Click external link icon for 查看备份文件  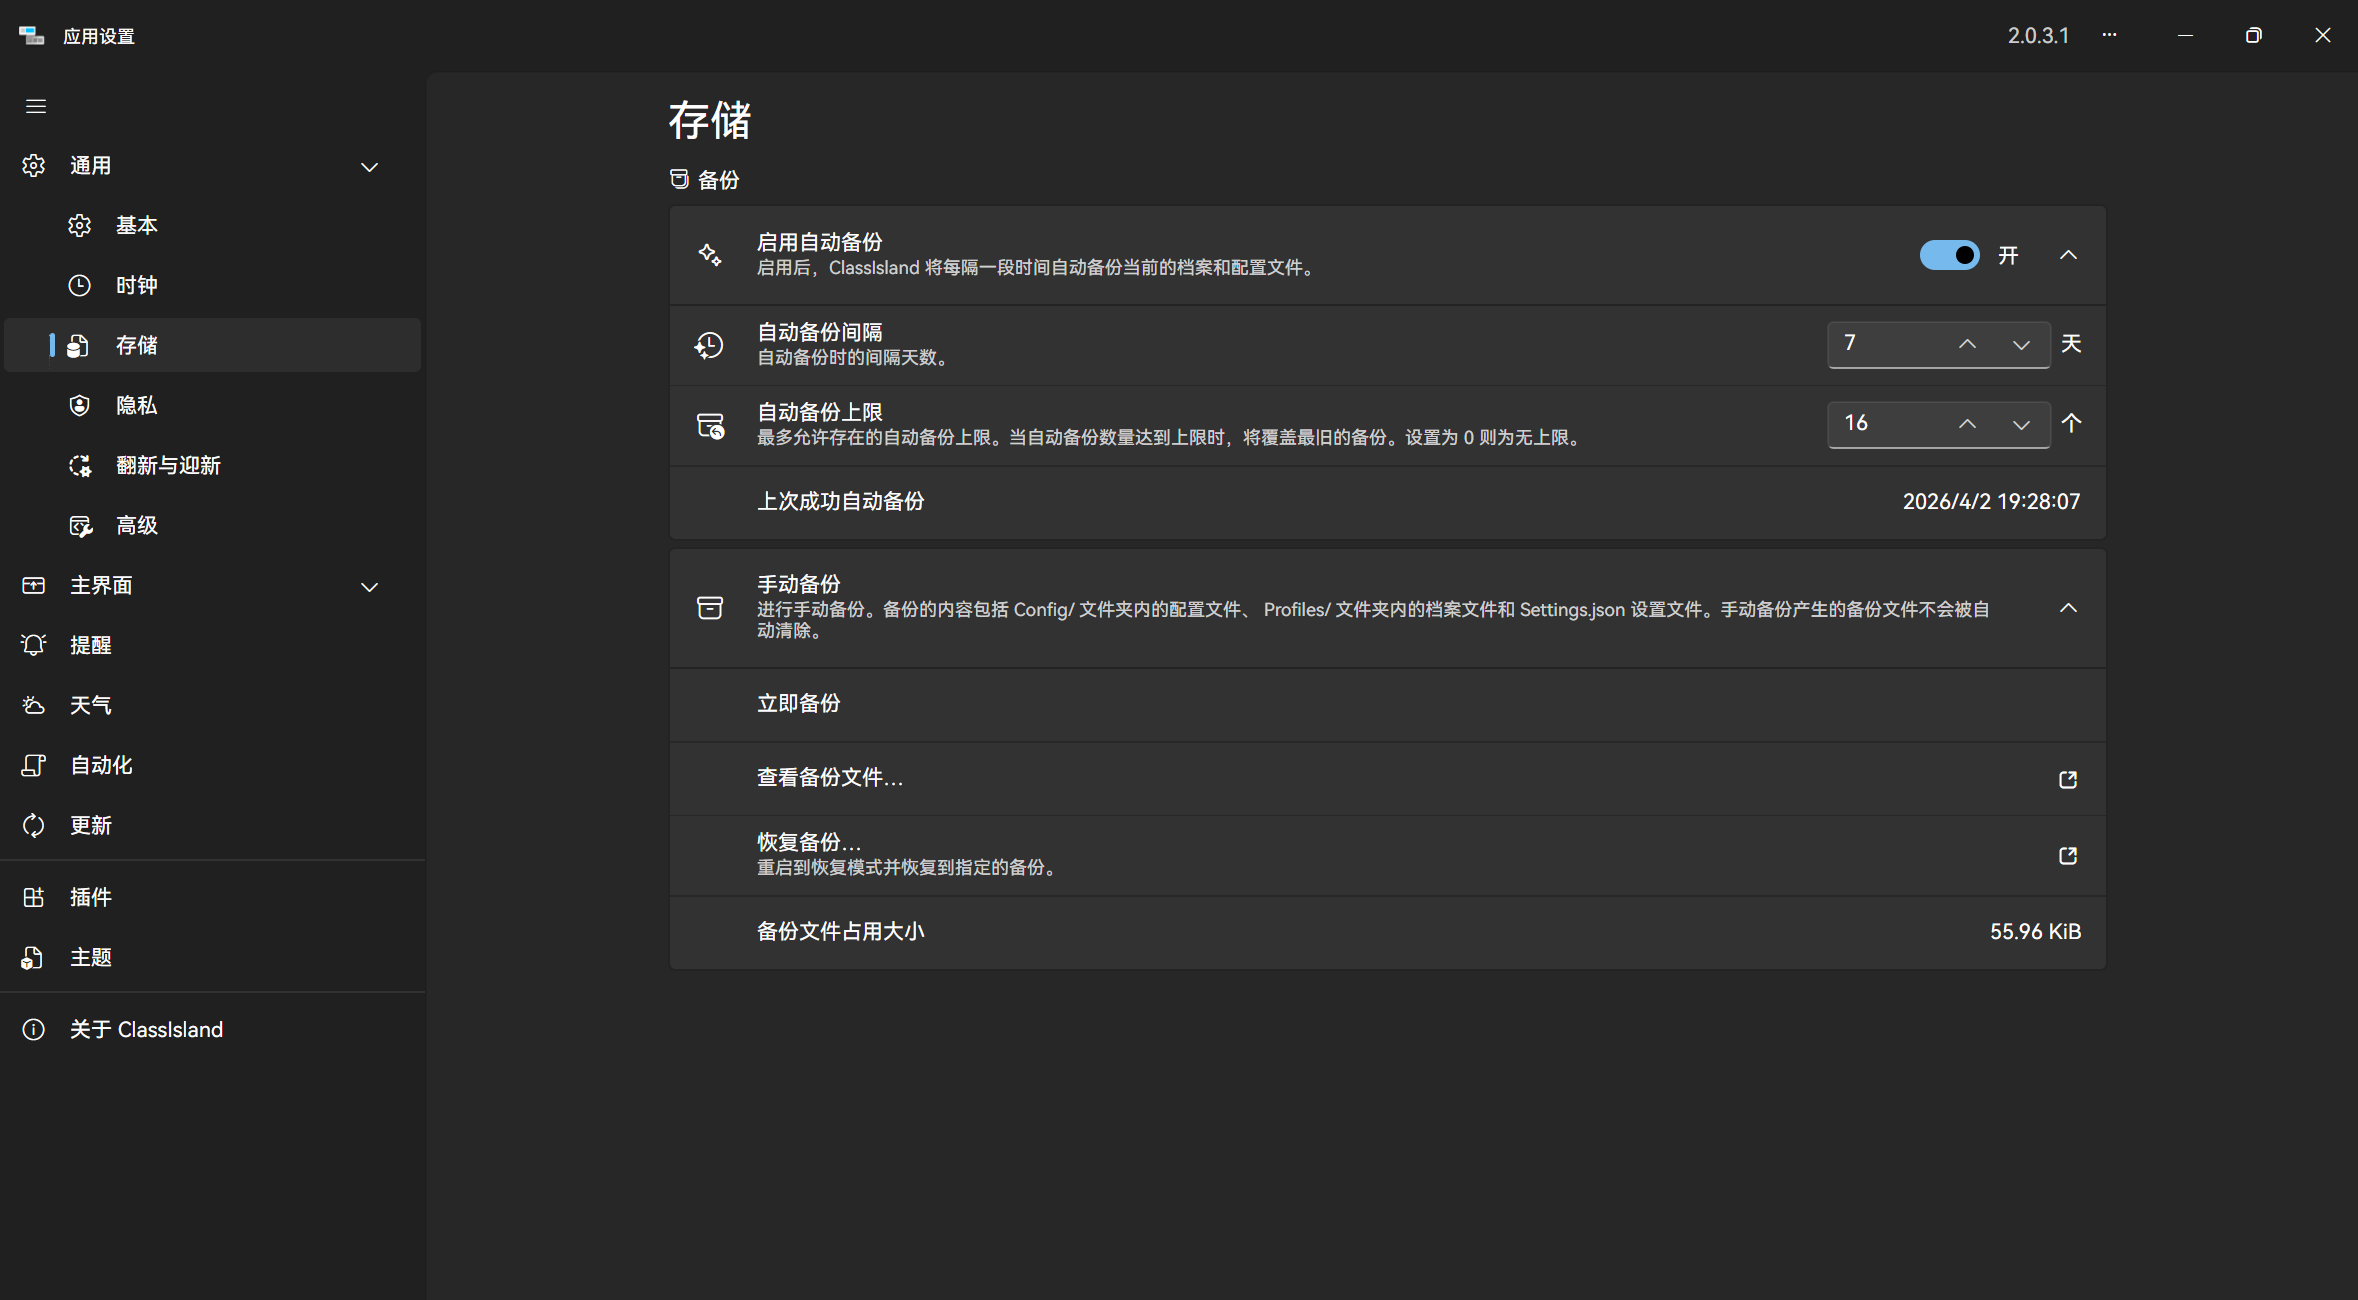tap(2068, 779)
